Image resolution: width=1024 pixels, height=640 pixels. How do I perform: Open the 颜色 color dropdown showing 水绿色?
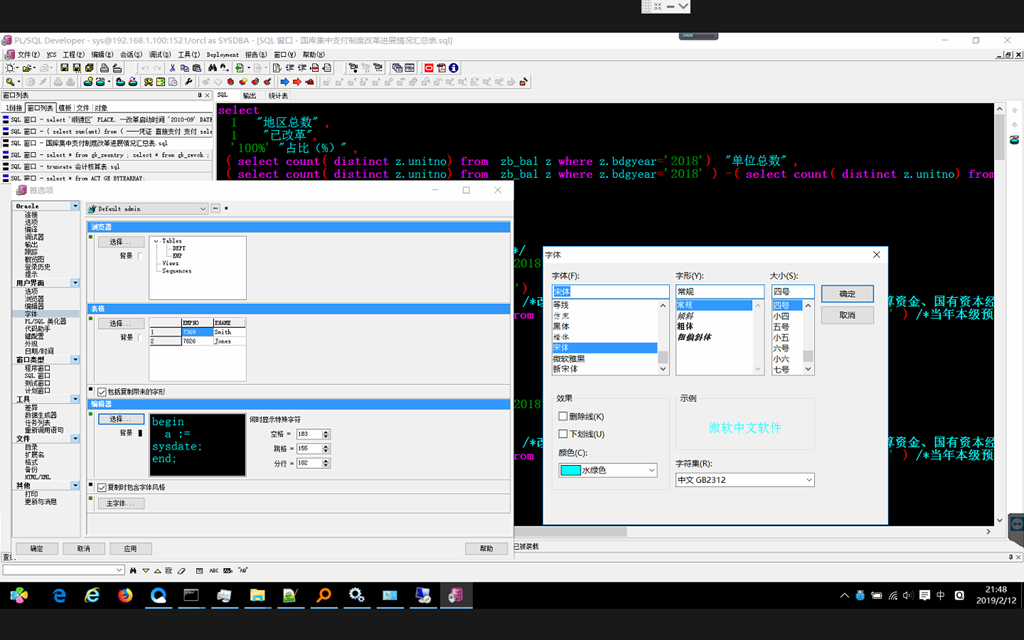[608, 470]
